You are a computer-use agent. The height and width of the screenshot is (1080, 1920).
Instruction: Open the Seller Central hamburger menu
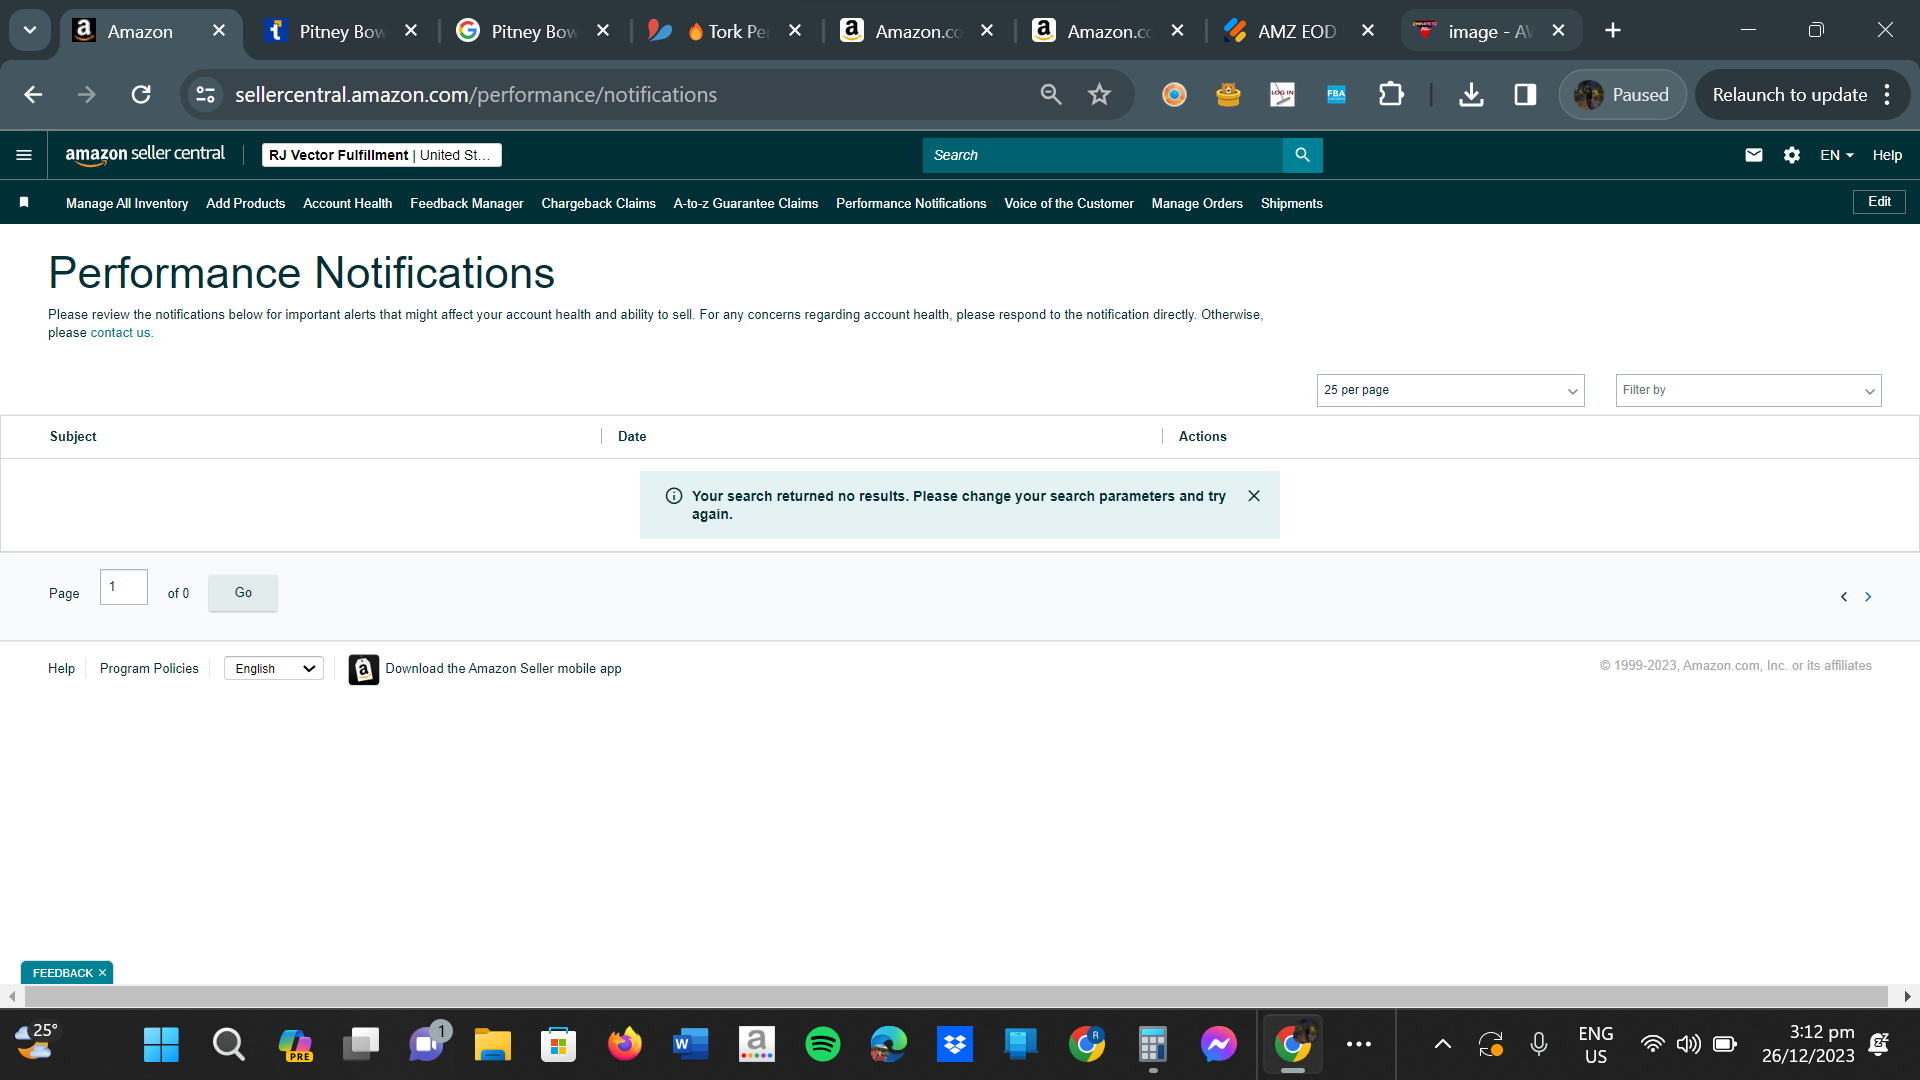24,155
